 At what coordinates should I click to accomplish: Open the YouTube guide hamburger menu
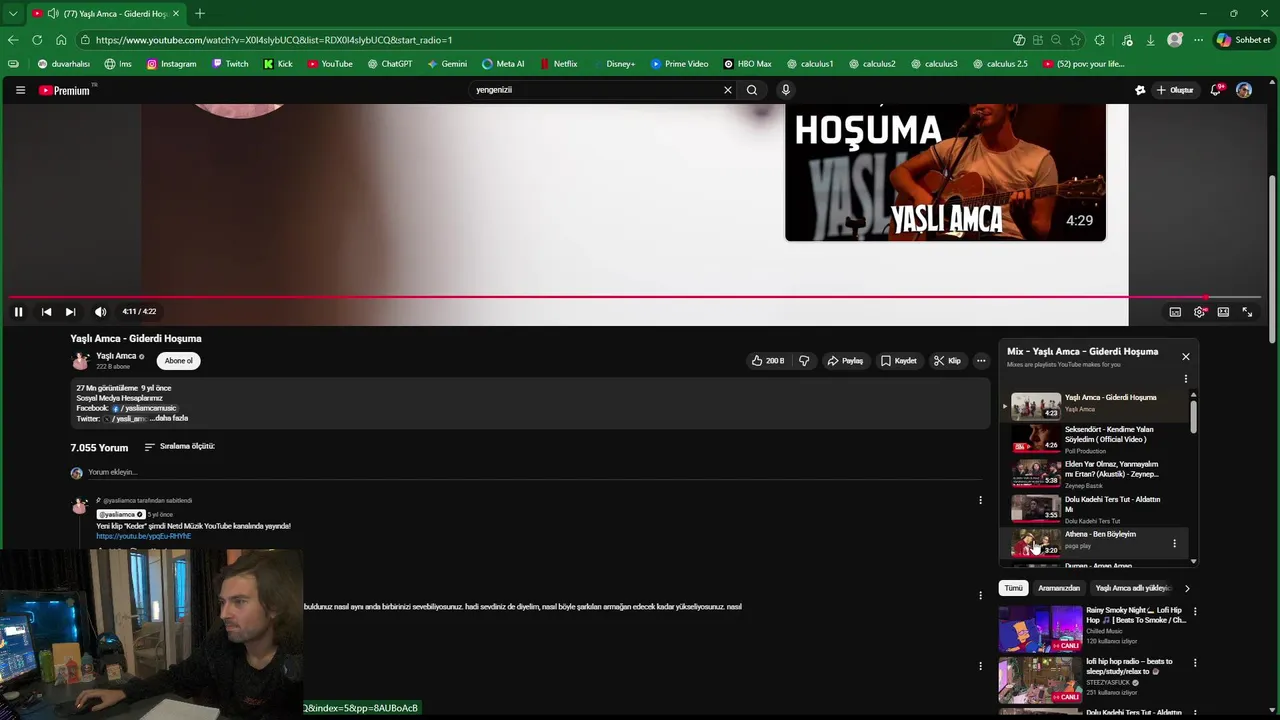(20, 90)
